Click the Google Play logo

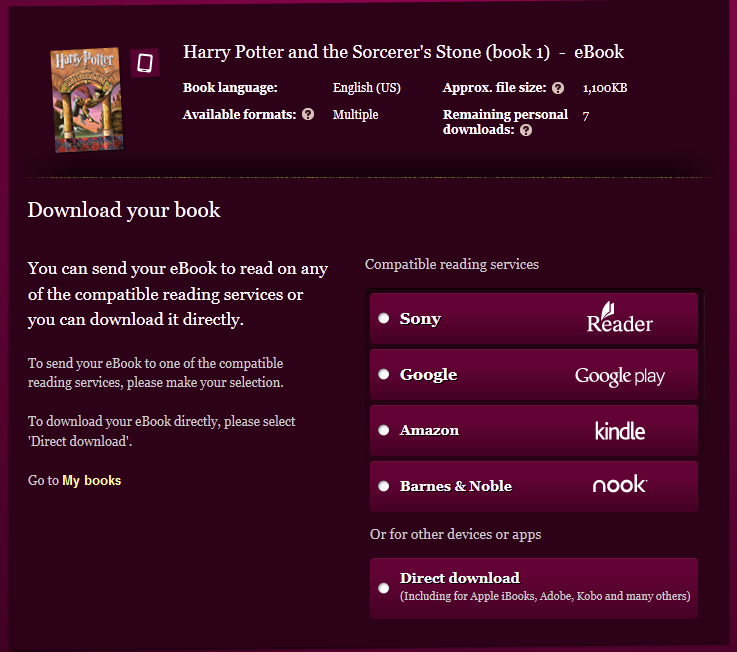pos(619,376)
